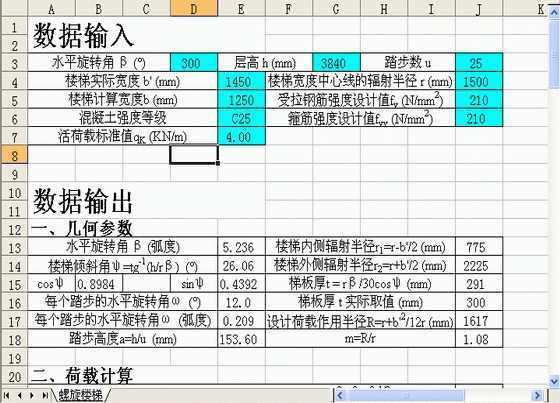560x403 pixels.
Task: Select row 19 header
Action: pyautogui.click(x=14, y=358)
